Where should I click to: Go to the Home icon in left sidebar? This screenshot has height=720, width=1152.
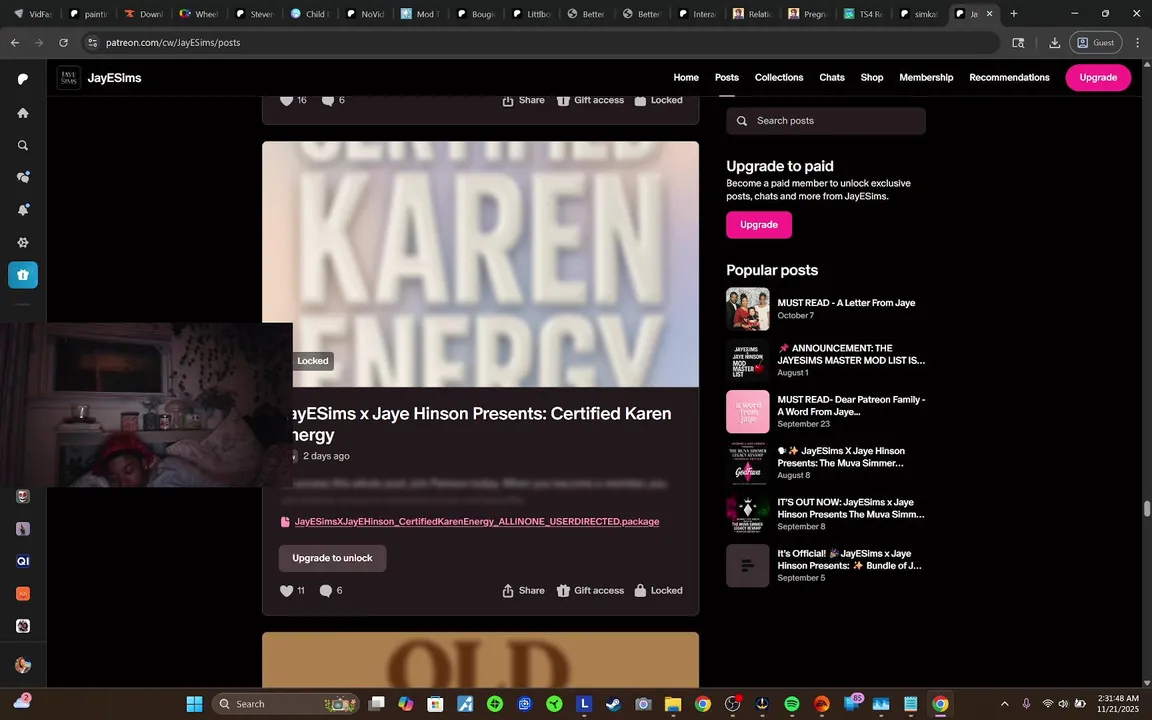click(x=23, y=113)
